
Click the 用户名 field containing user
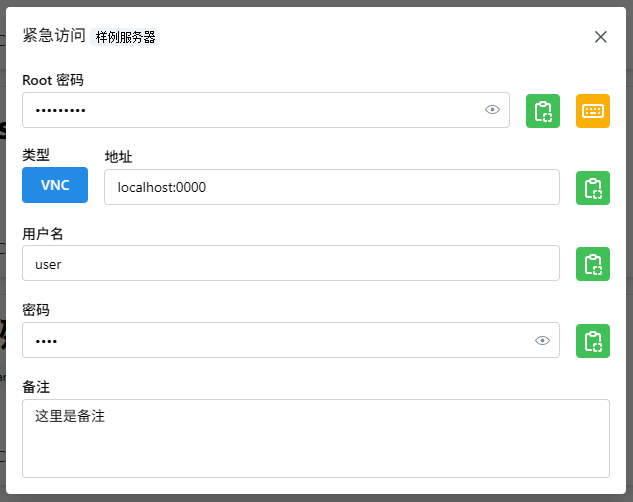click(290, 263)
